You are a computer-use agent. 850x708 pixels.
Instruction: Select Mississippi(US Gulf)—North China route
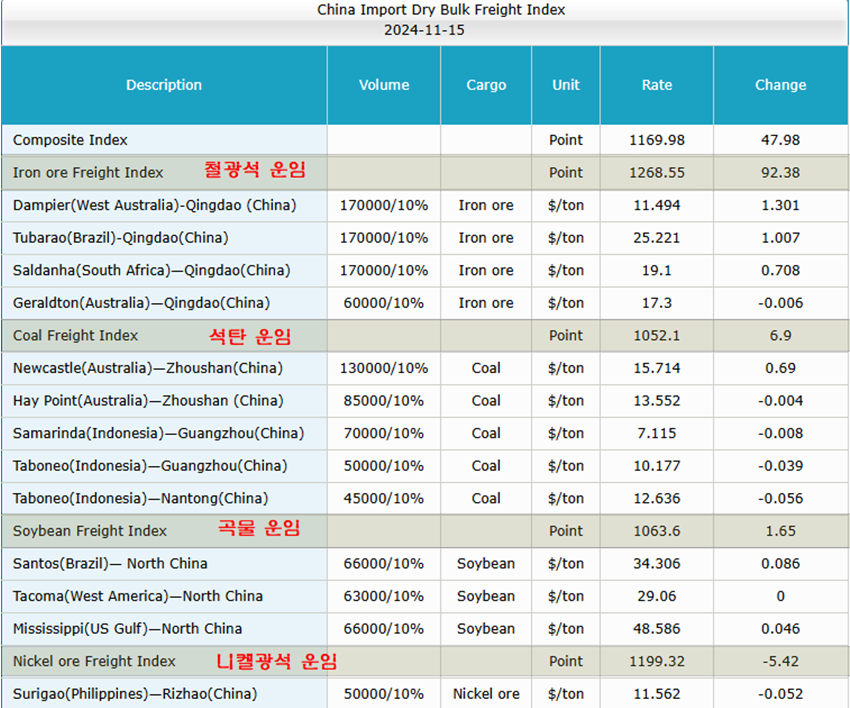pyautogui.click(x=127, y=629)
